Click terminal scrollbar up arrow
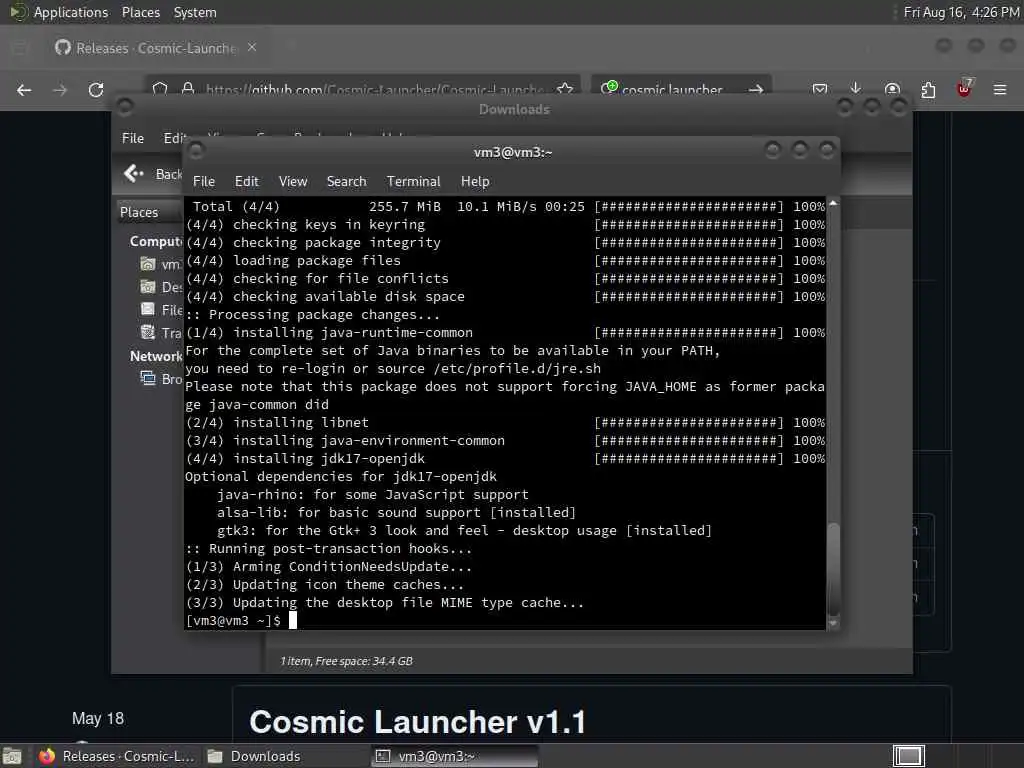Image resolution: width=1024 pixels, height=768 pixels. (833, 204)
